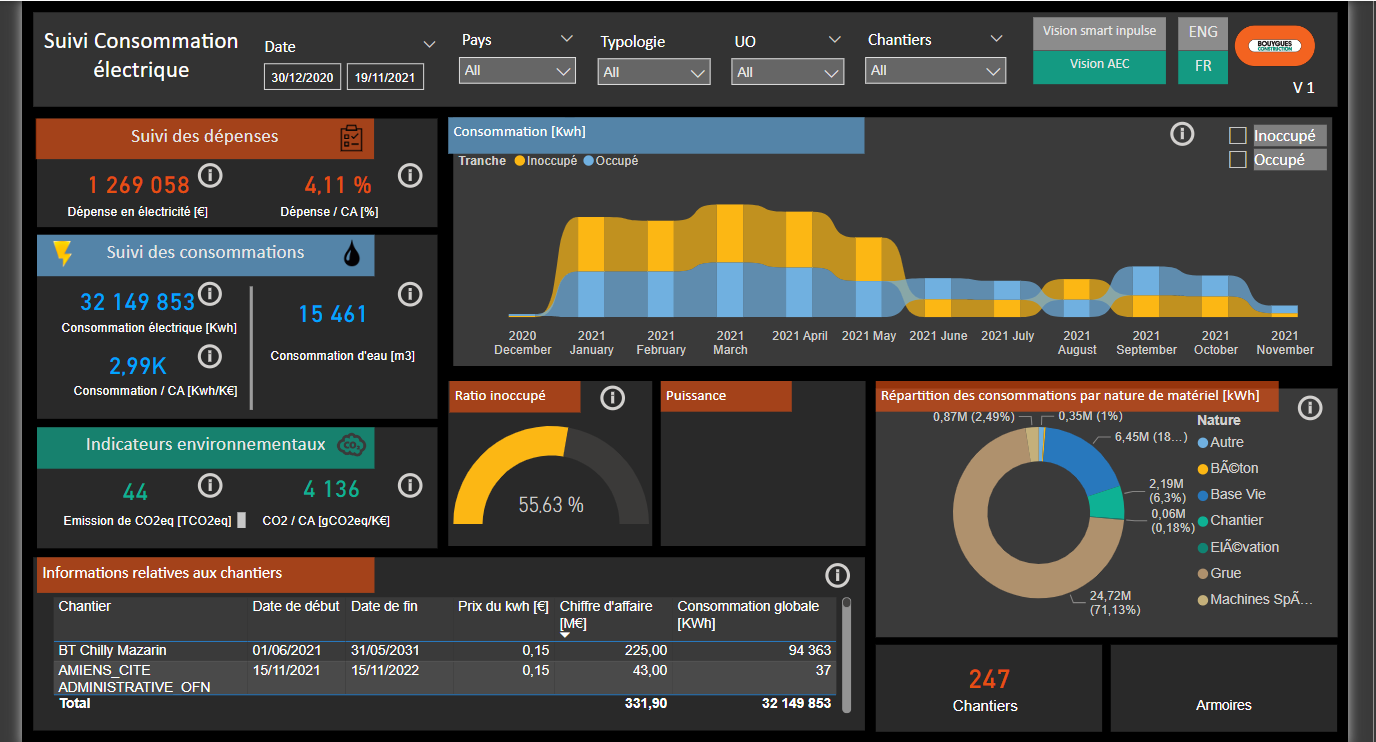Click info icon in Ratio inoccupé panel
Viewport: 1376px width, 742px height.
tap(612, 398)
